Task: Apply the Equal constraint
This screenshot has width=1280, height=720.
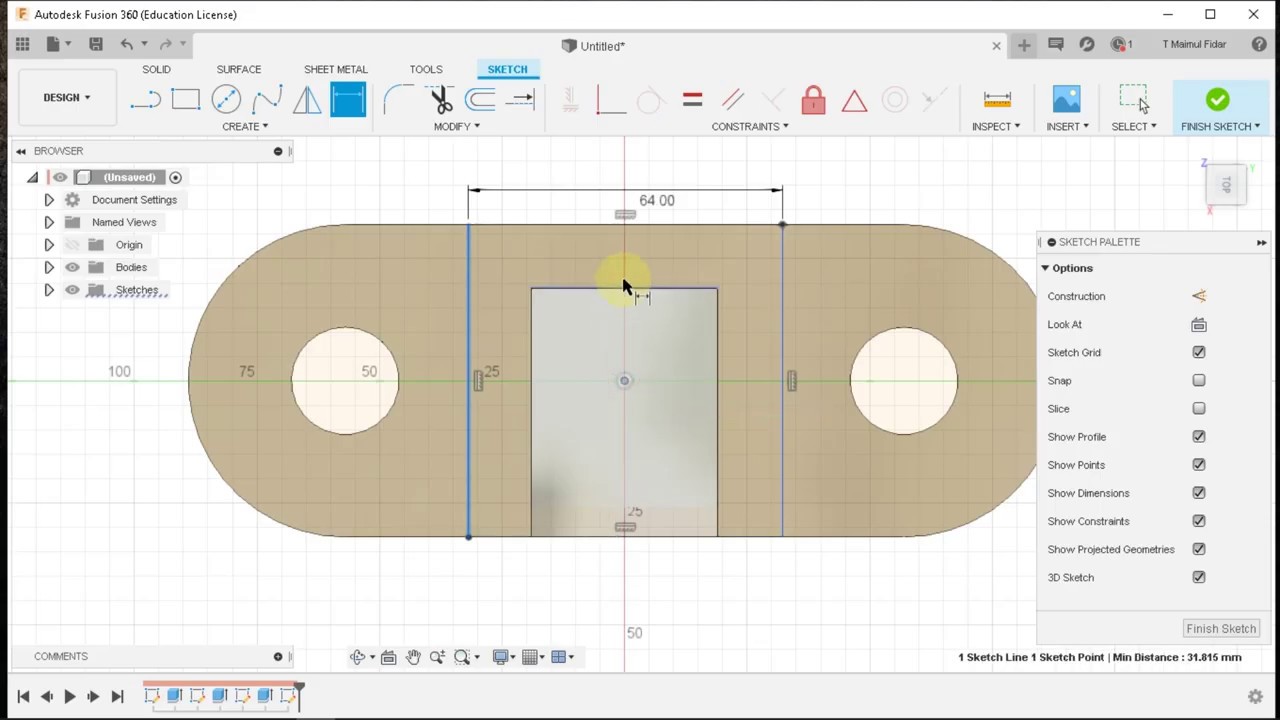Action: pyautogui.click(x=692, y=99)
